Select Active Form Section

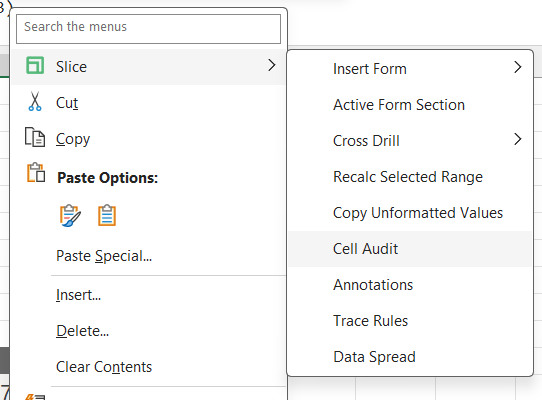(410, 105)
